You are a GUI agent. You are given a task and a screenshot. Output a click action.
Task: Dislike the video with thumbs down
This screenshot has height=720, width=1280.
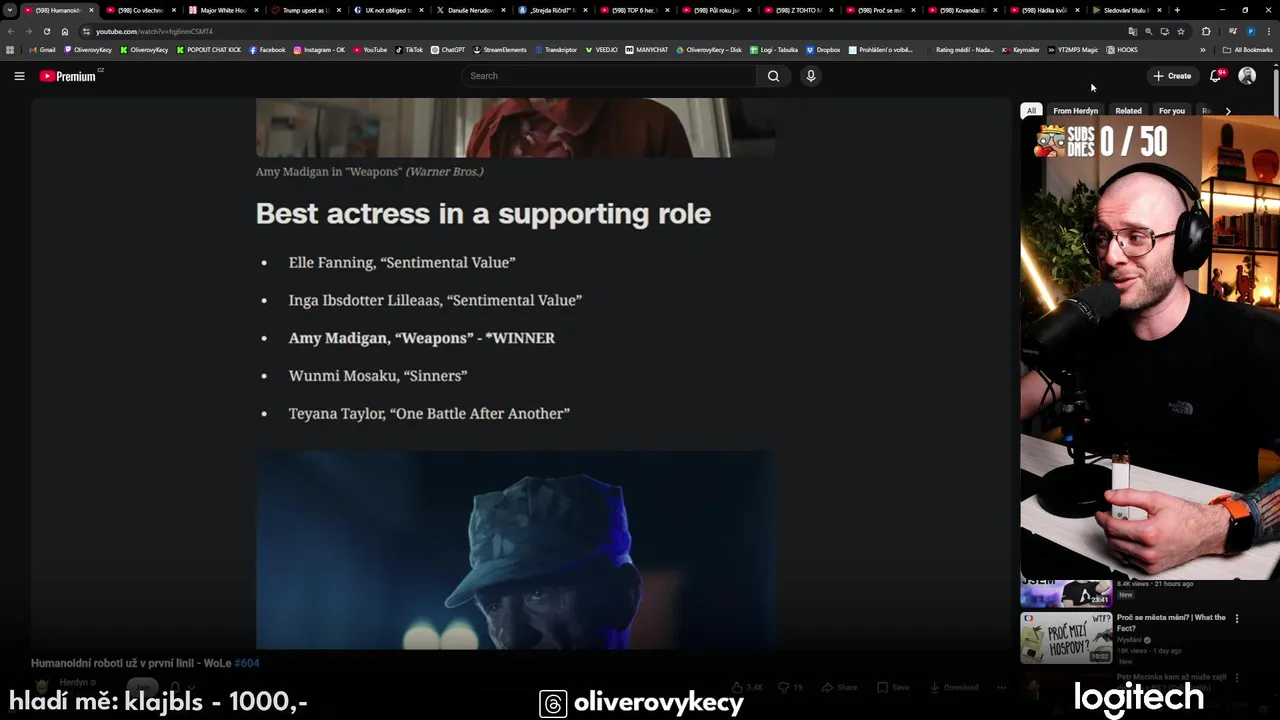pyautogui.click(x=791, y=687)
